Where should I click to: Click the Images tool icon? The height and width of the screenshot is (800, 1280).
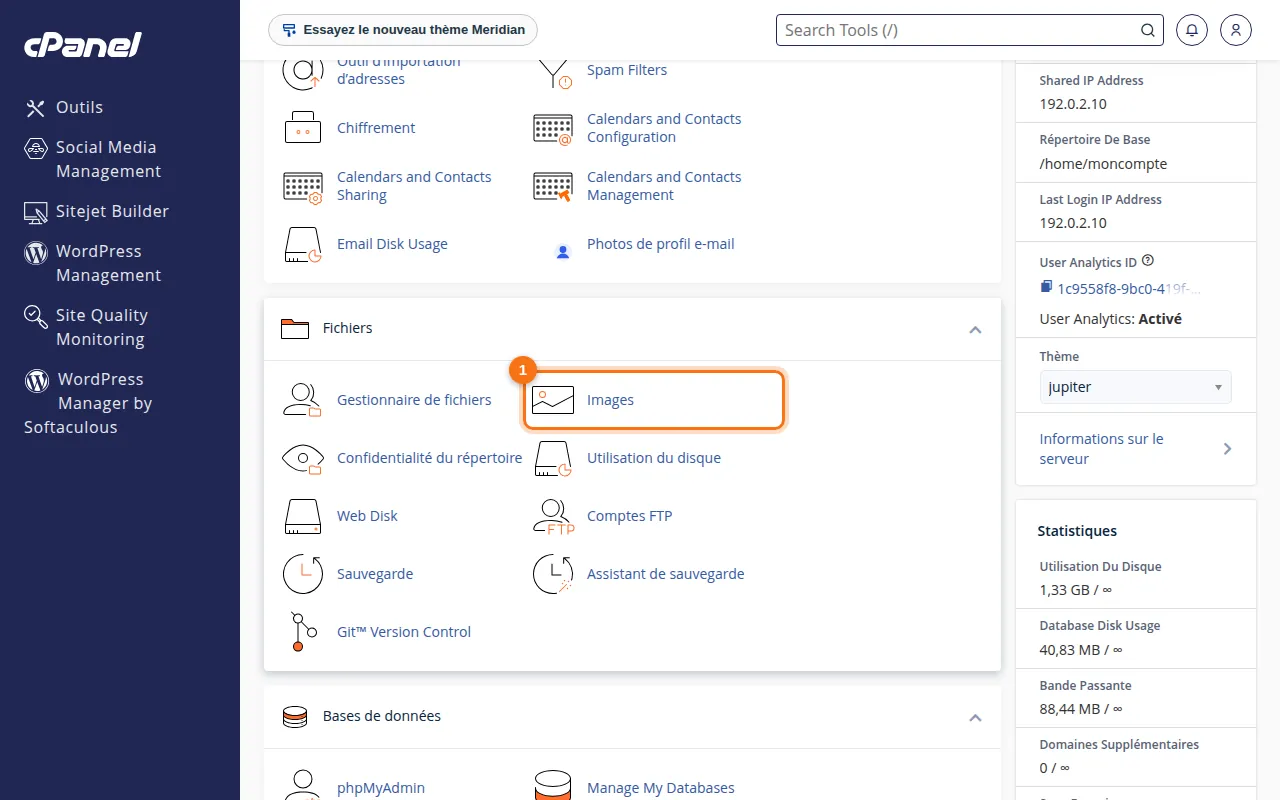coord(553,400)
